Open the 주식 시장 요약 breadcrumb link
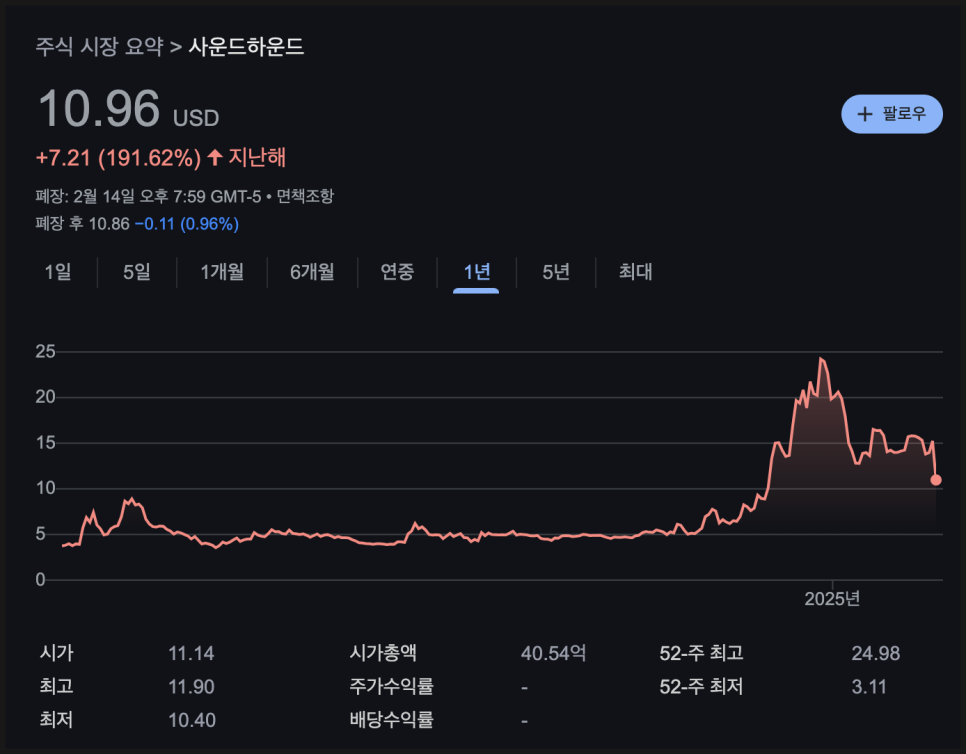The image size is (966, 754). tap(99, 47)
